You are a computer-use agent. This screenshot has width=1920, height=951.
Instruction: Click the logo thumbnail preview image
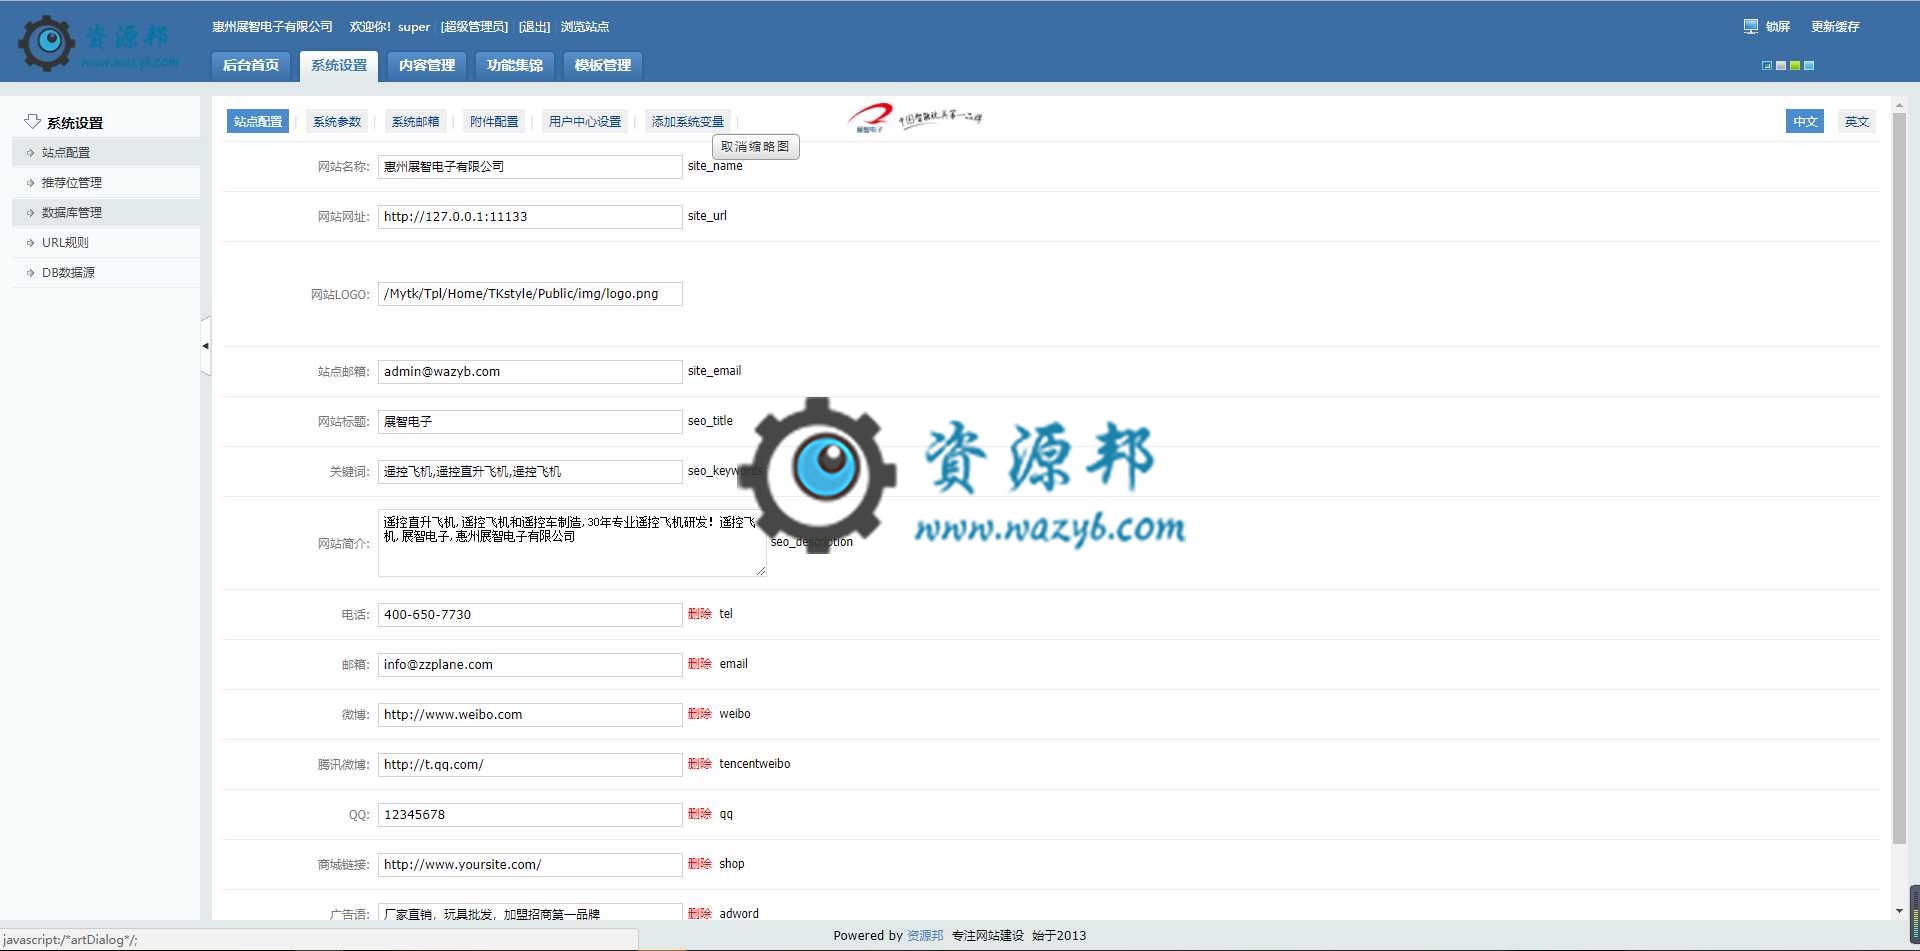[915, 118]
